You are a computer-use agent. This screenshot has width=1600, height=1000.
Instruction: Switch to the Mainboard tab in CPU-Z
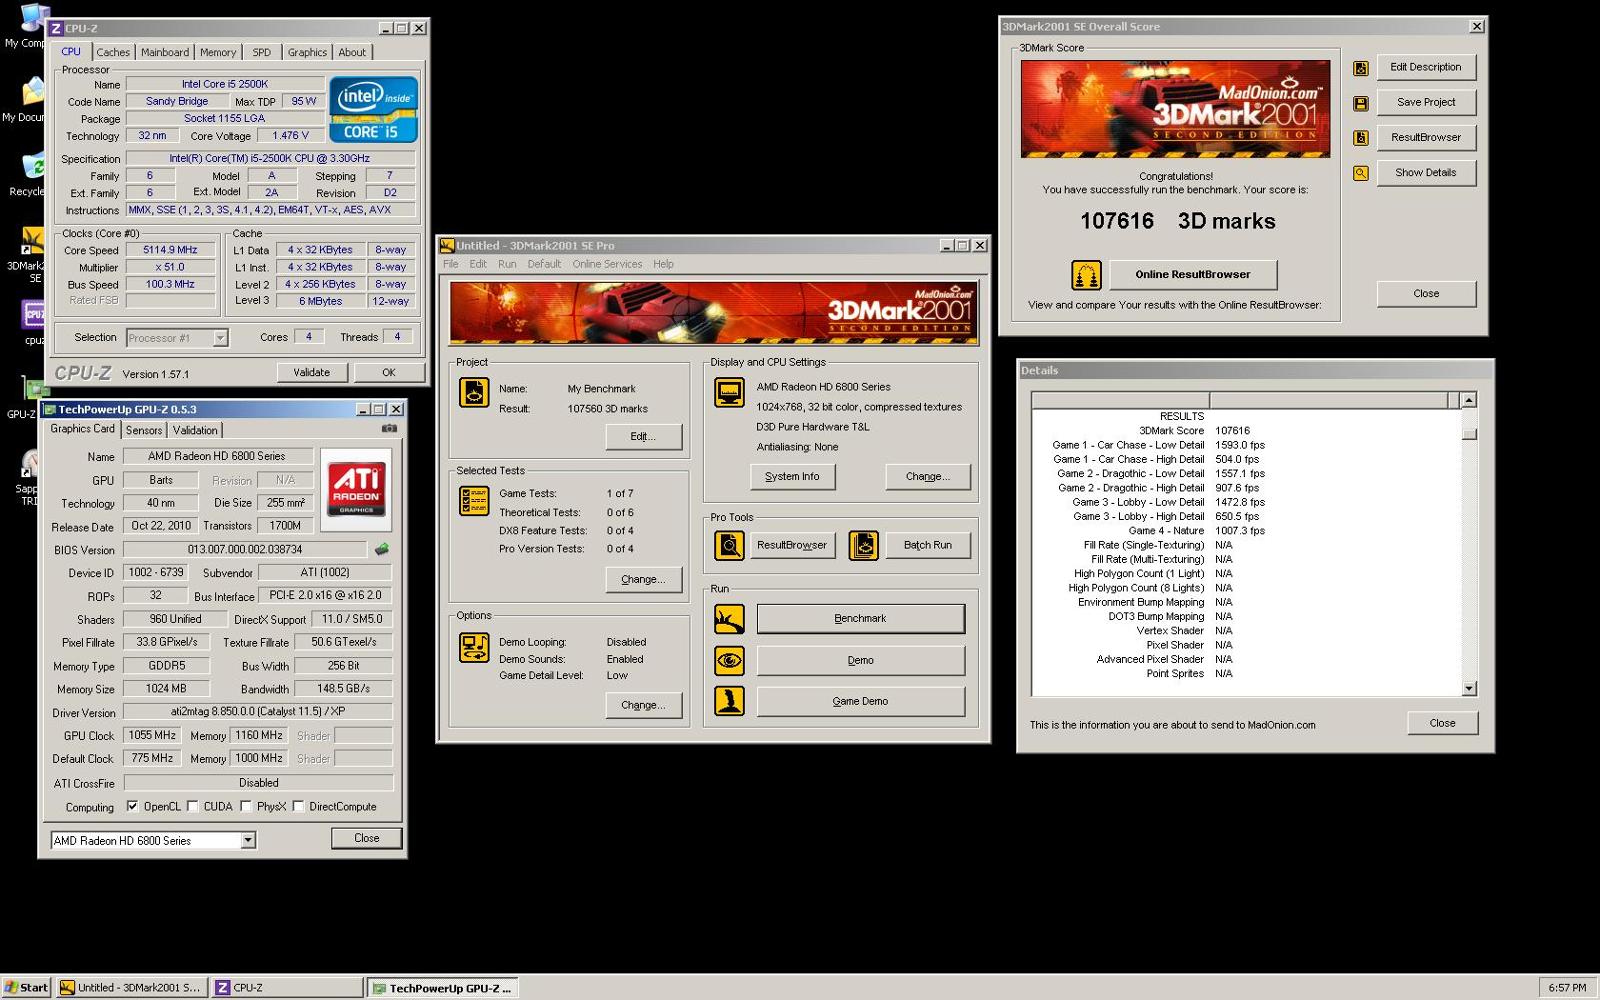(x=165, y=52)
